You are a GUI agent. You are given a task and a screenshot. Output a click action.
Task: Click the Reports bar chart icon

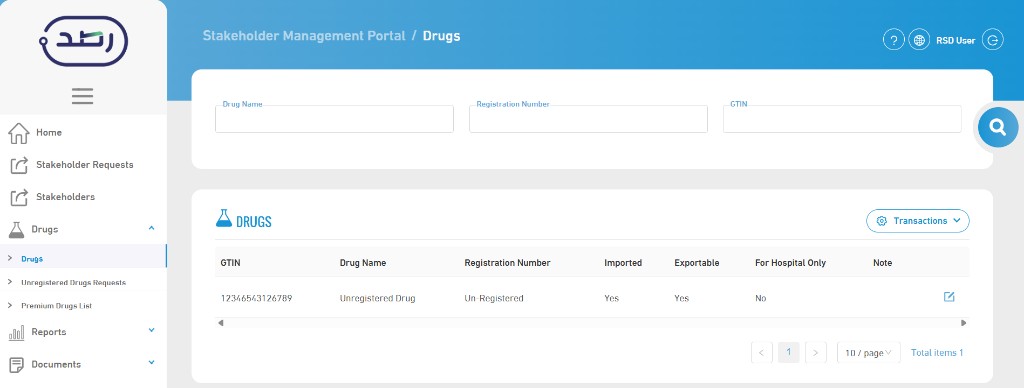16,332
